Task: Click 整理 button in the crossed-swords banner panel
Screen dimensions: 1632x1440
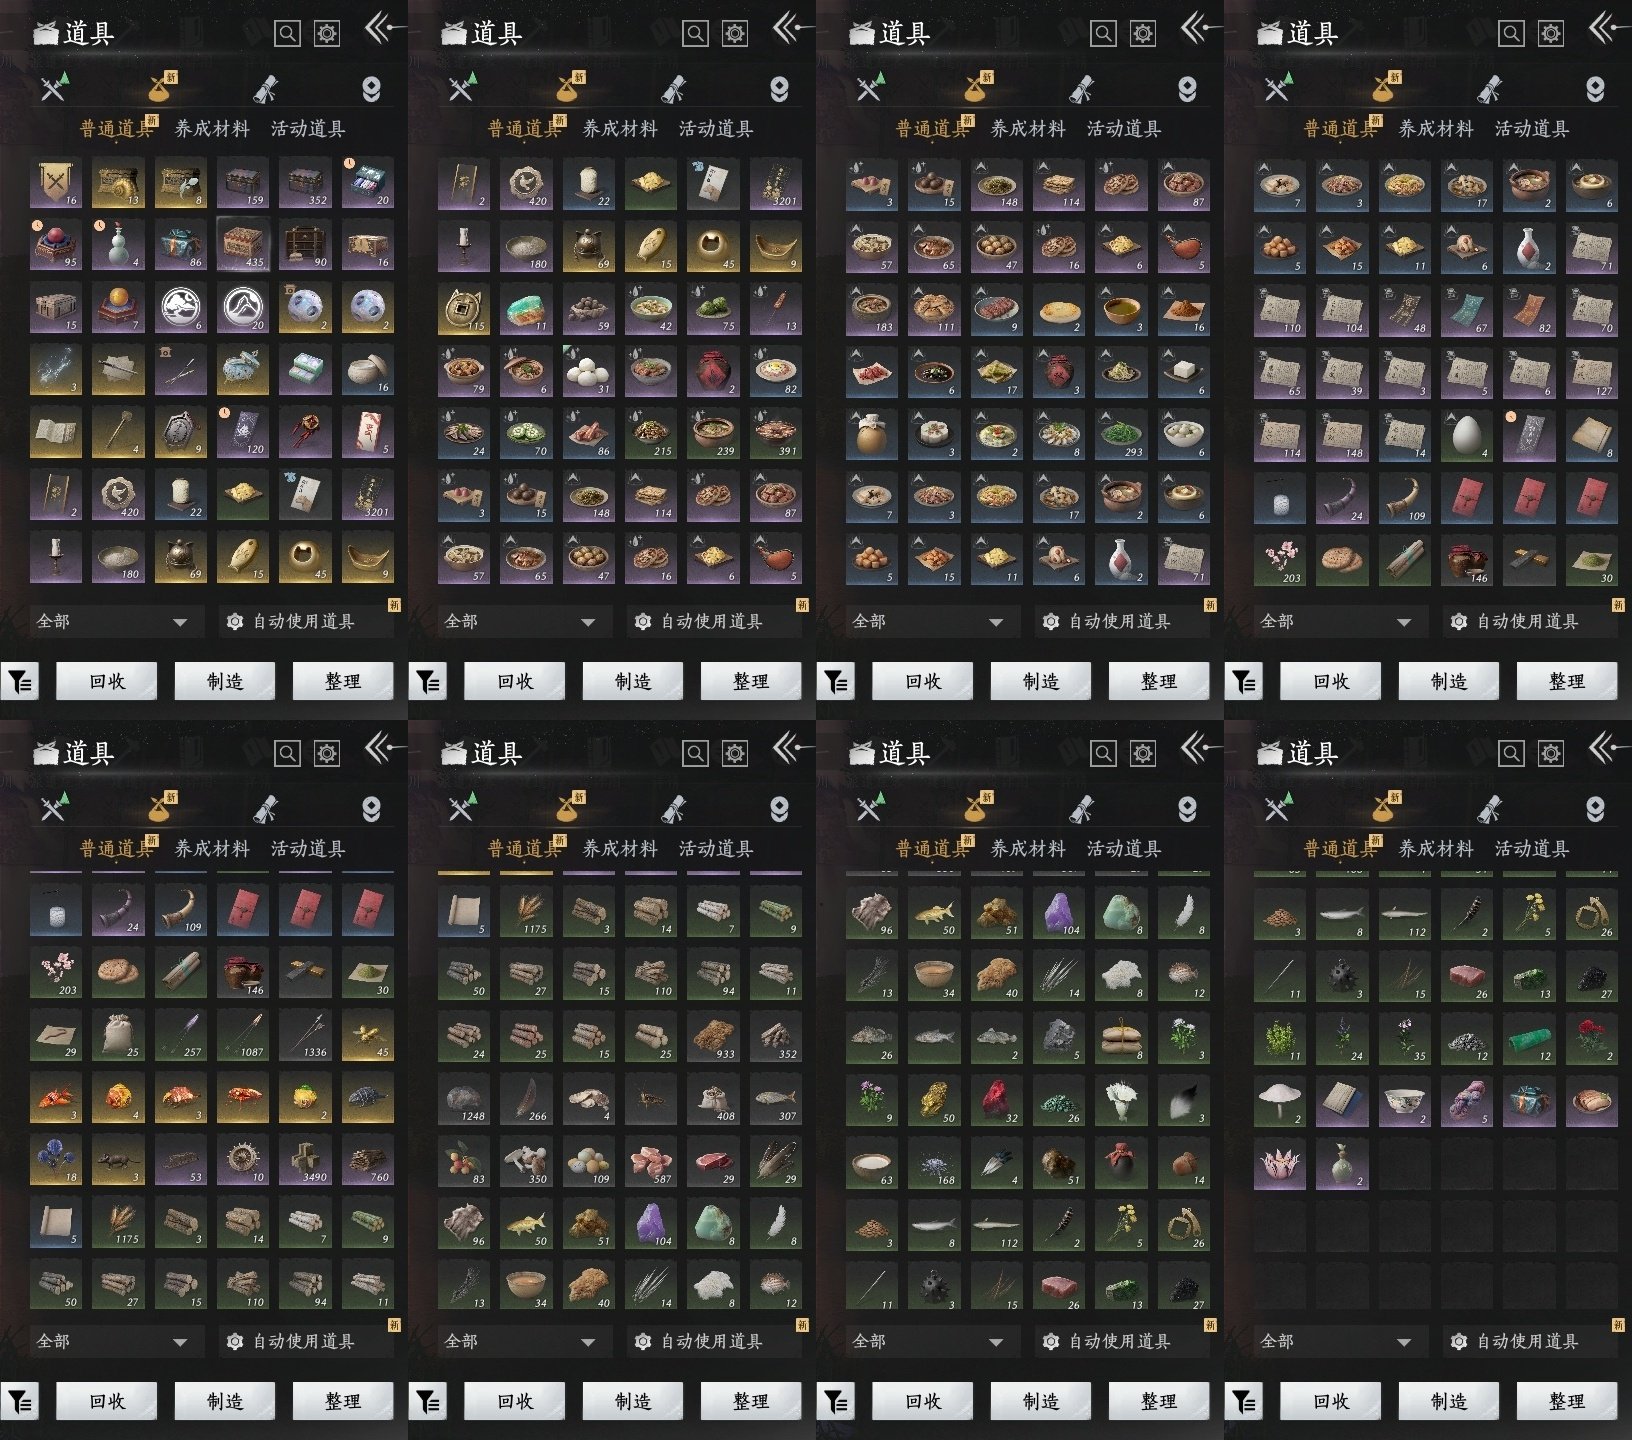Action: [x=342, y=681]
